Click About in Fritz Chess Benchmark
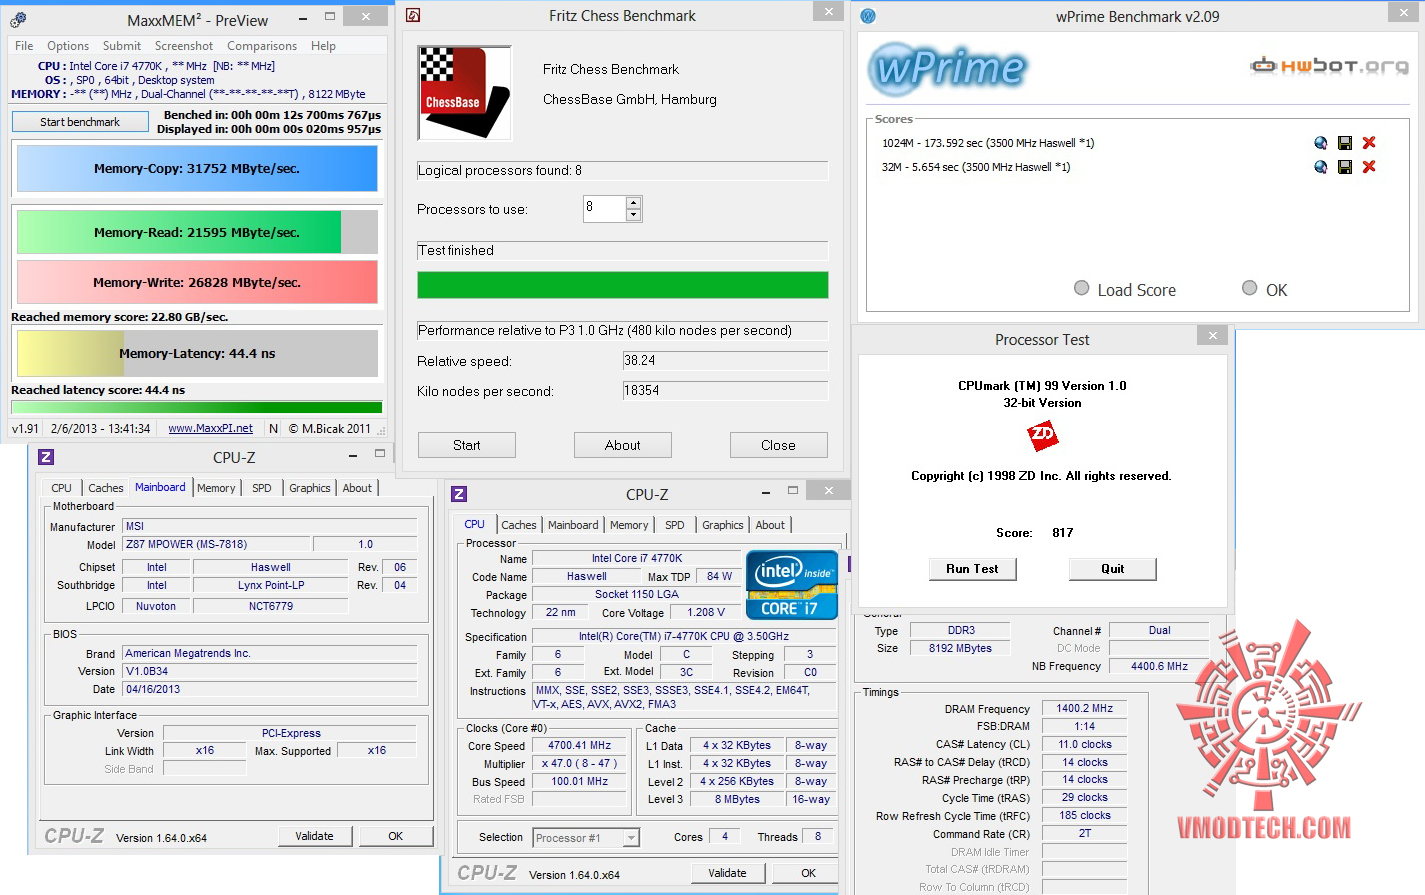Screen dimensions: 1425x895 (623, 445)
